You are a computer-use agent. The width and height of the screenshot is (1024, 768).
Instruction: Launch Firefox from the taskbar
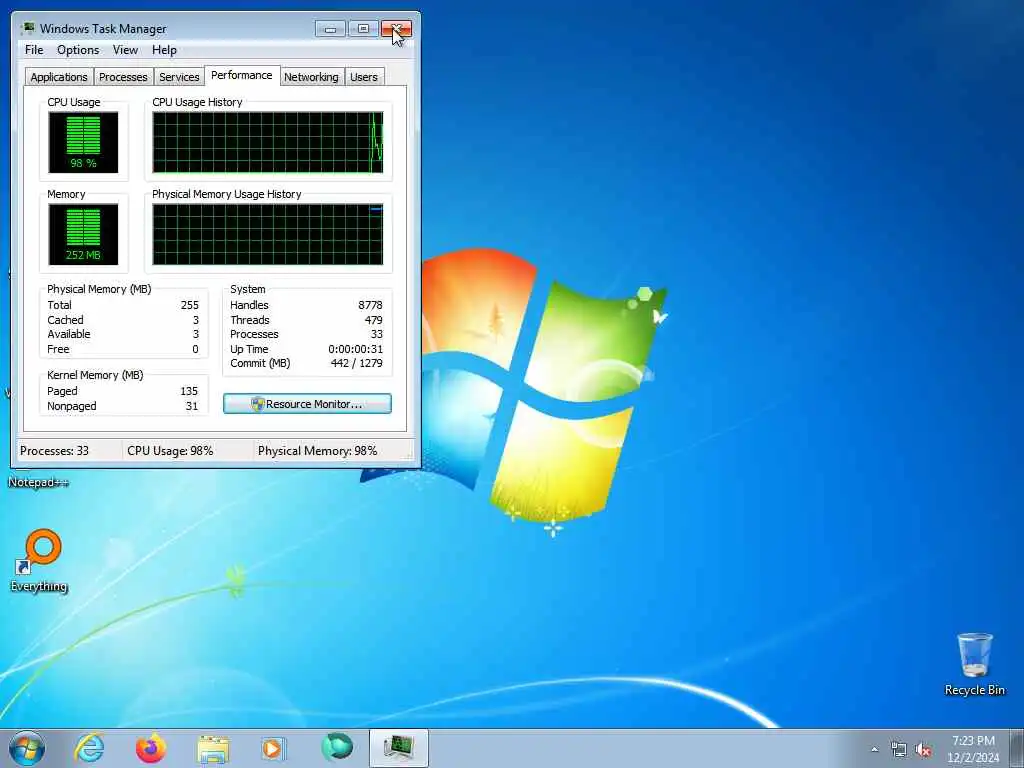[151, 748]
